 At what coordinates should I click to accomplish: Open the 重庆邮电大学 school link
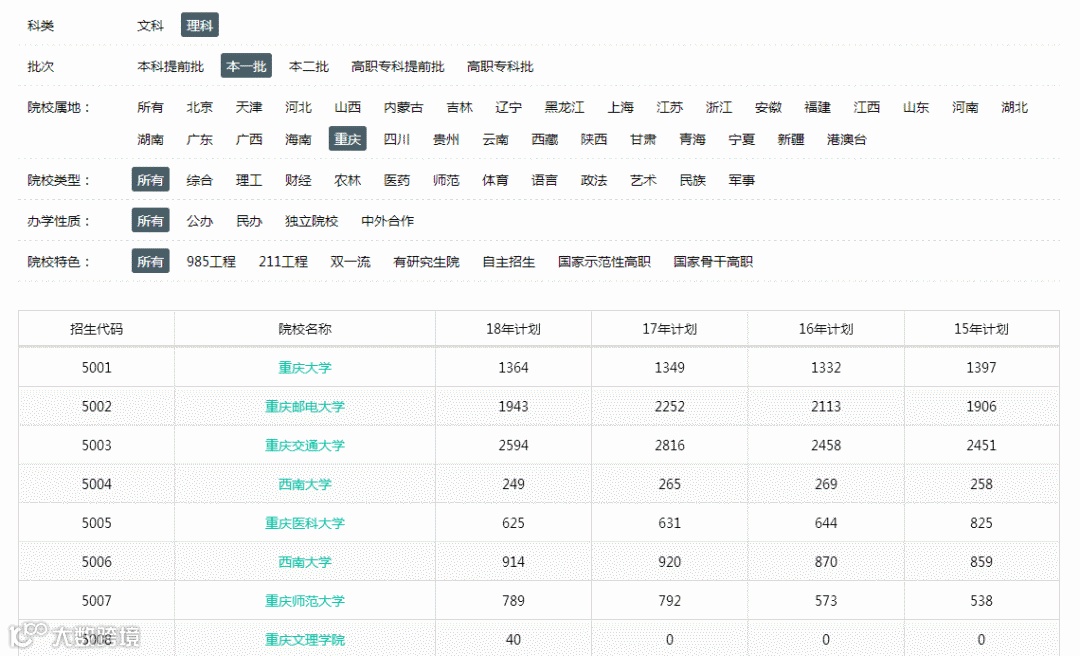tap(304, 406)
